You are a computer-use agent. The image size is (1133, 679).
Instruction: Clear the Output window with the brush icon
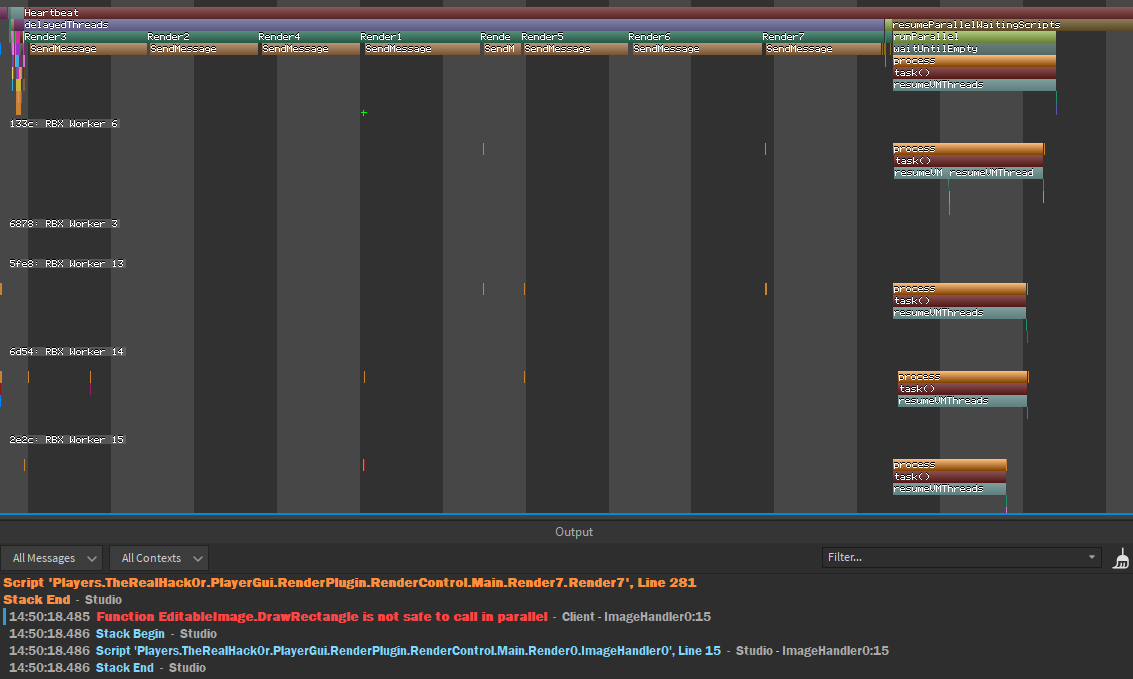click(x=1120, y=558)
